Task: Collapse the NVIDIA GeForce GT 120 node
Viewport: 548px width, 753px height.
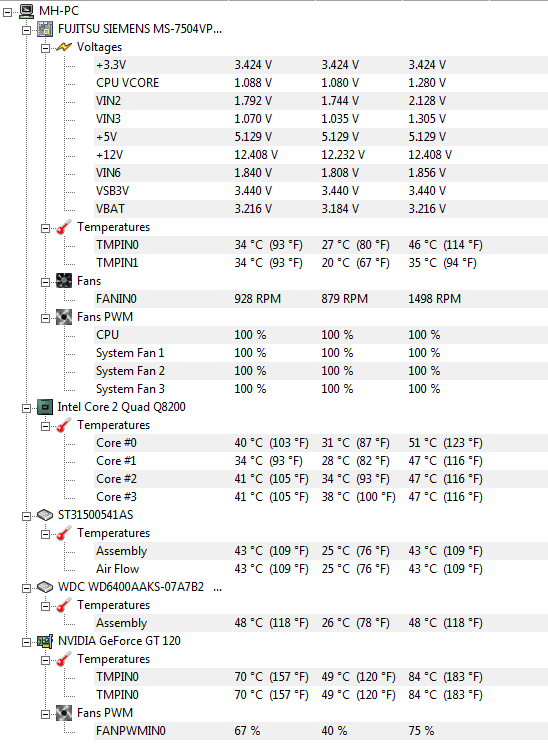Action: 26,642
